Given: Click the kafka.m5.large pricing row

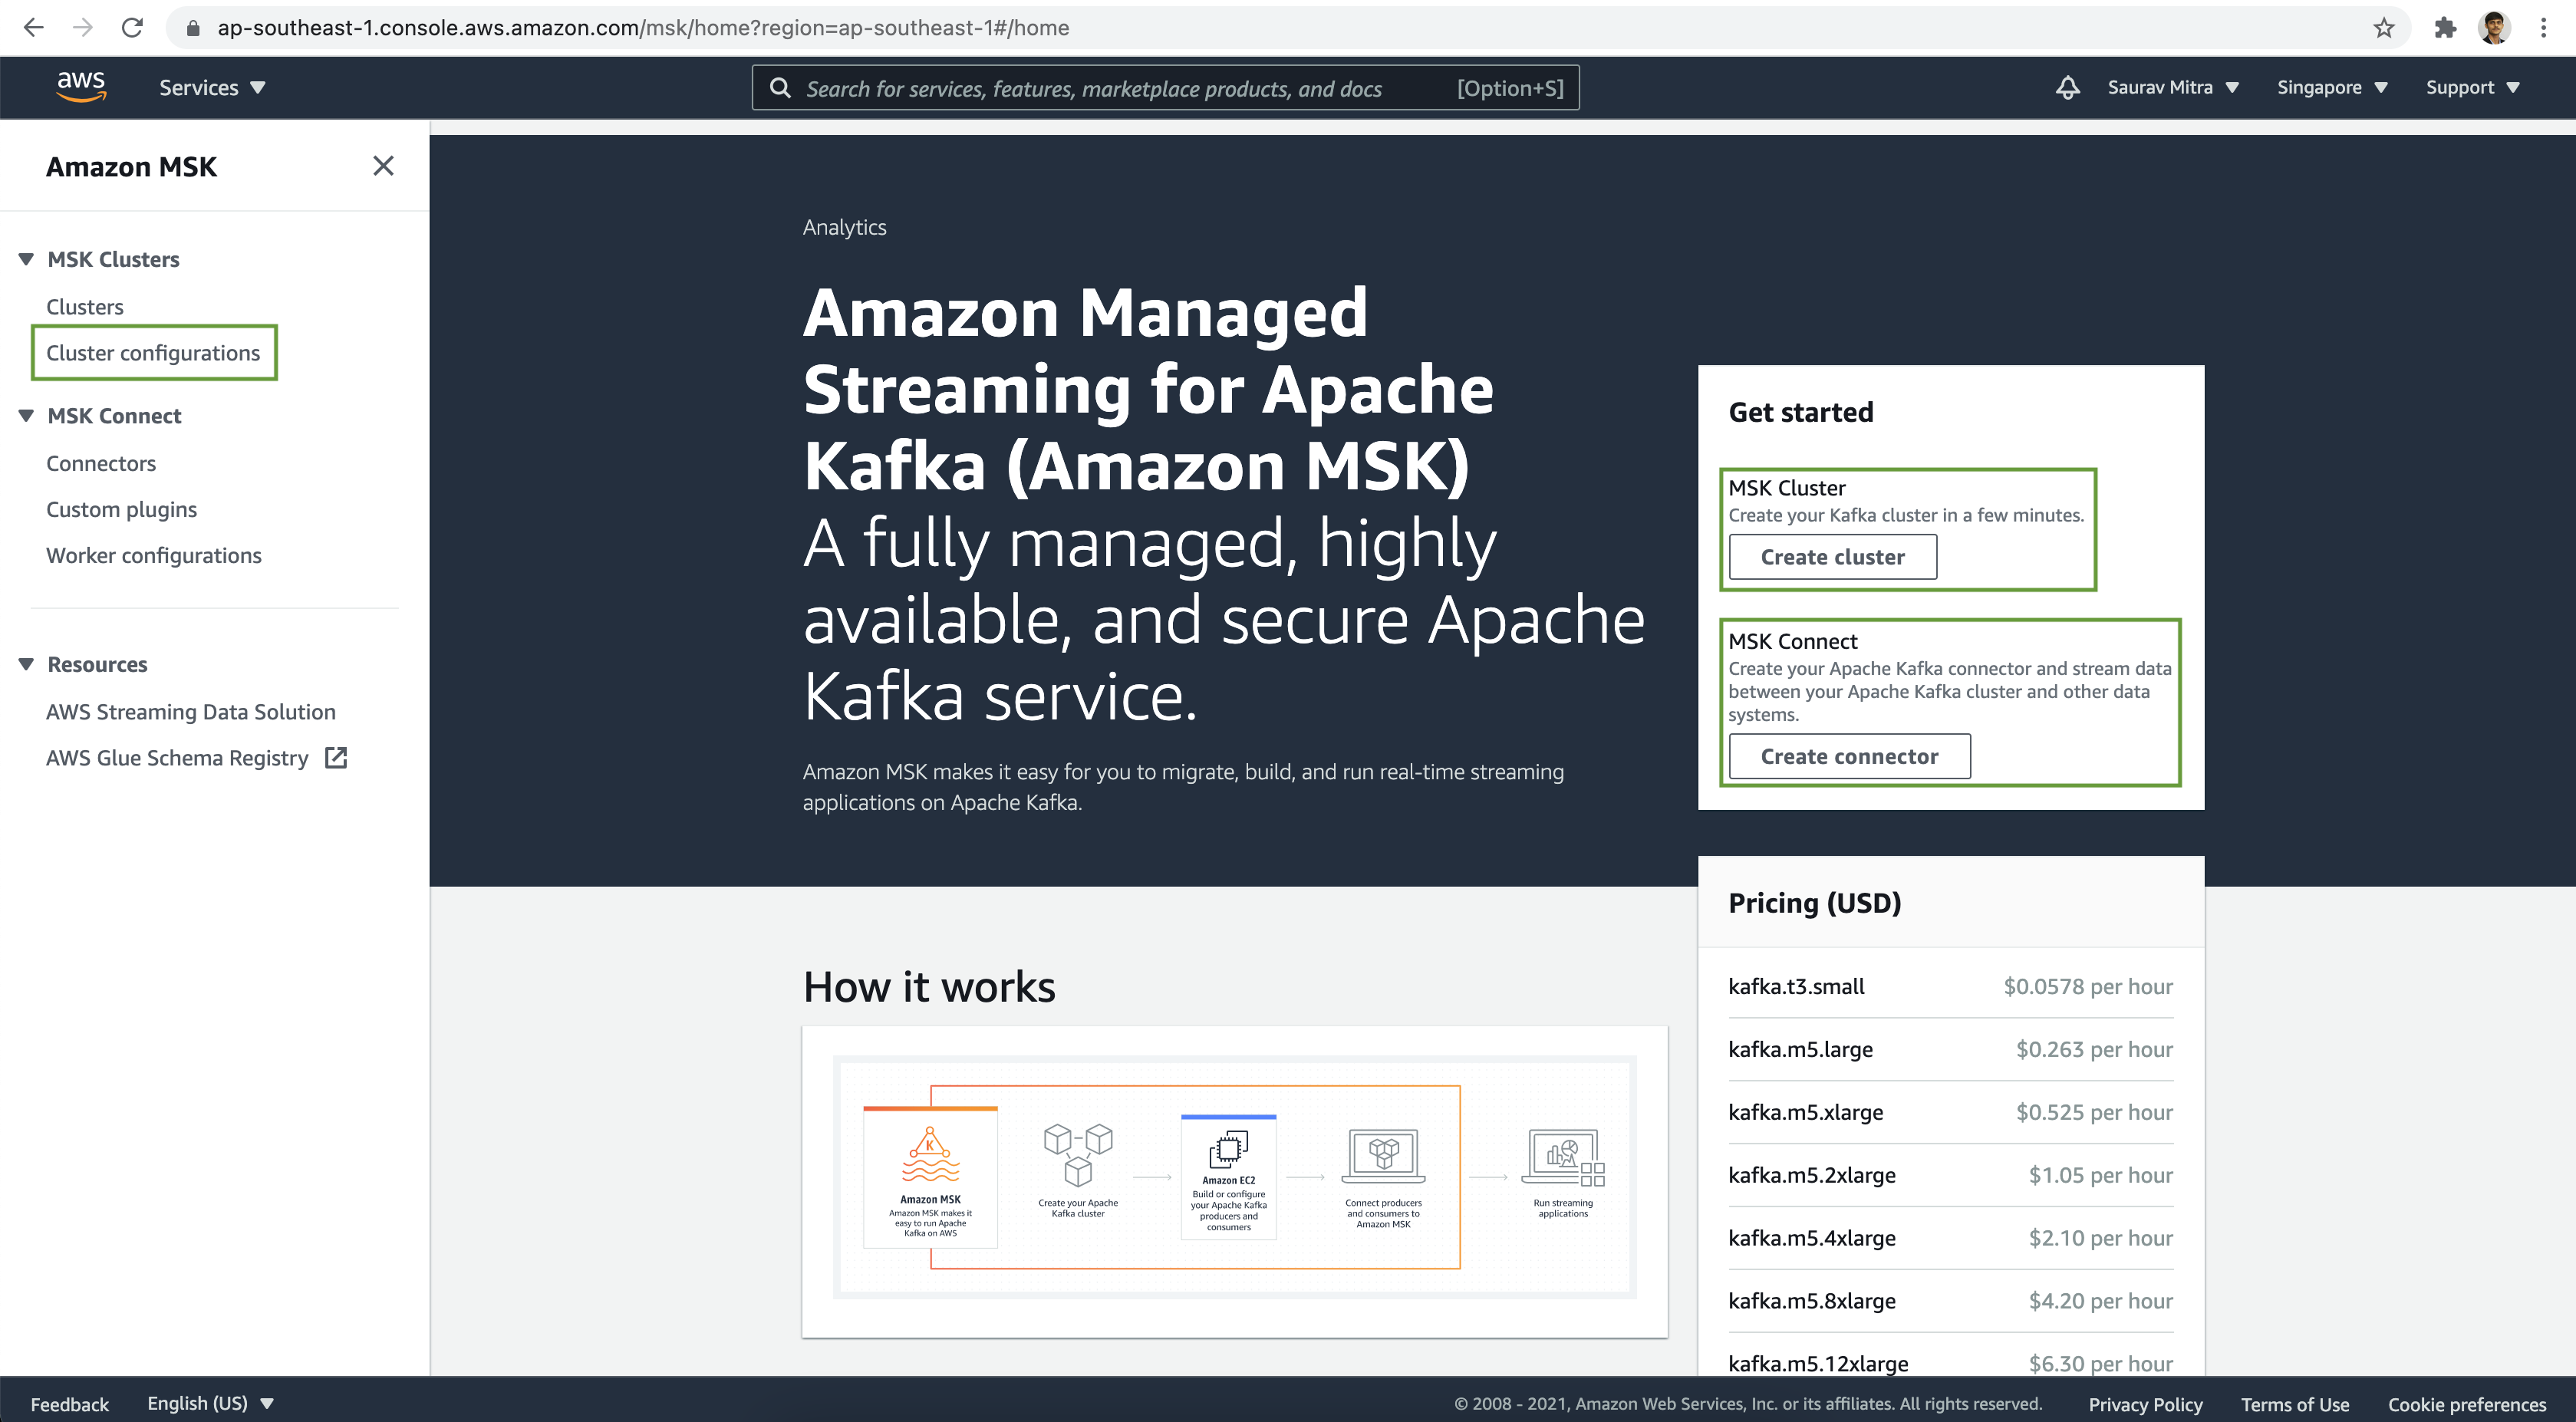Looking at the screenshot, I should coord(1950,1049).
